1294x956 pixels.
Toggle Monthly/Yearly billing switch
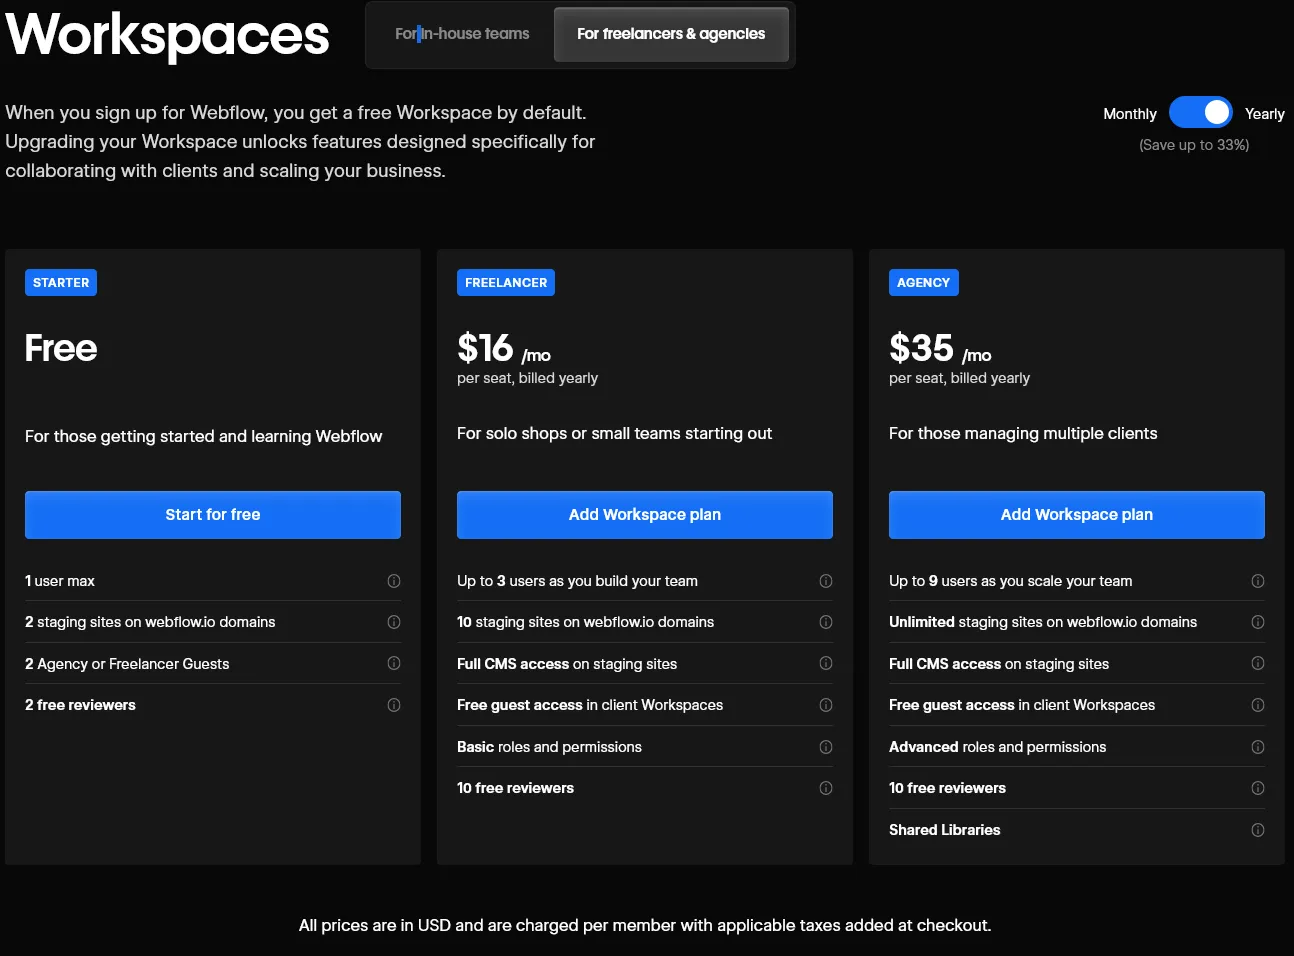click(1201, 112)
